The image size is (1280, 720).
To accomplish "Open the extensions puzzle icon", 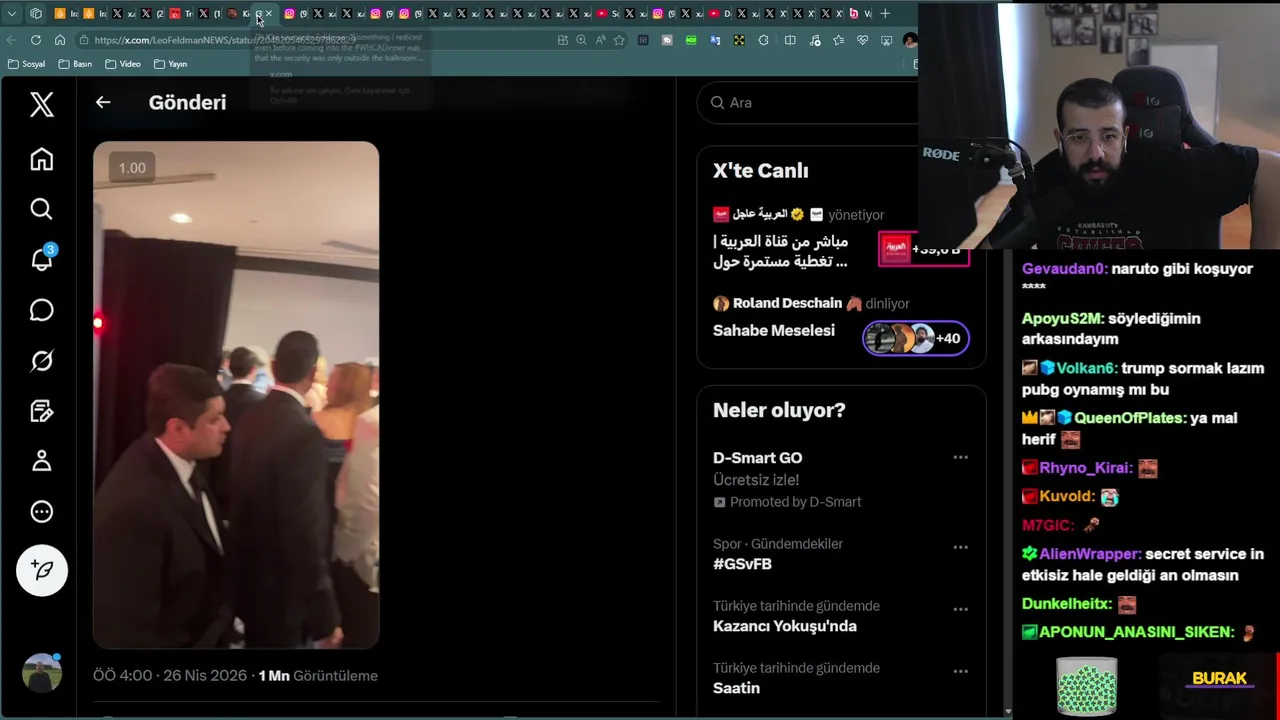I will (x=764, y=40).
